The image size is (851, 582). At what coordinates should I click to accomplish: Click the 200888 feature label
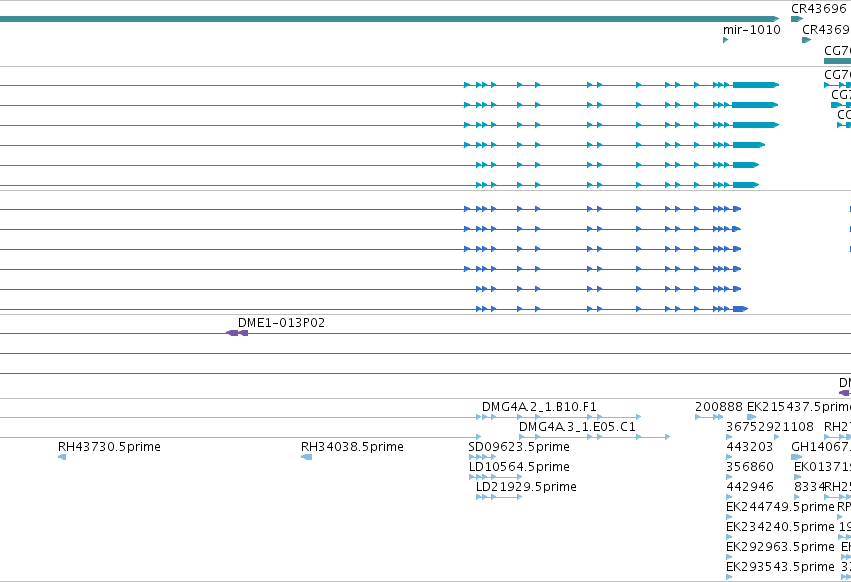click(719, 407)
